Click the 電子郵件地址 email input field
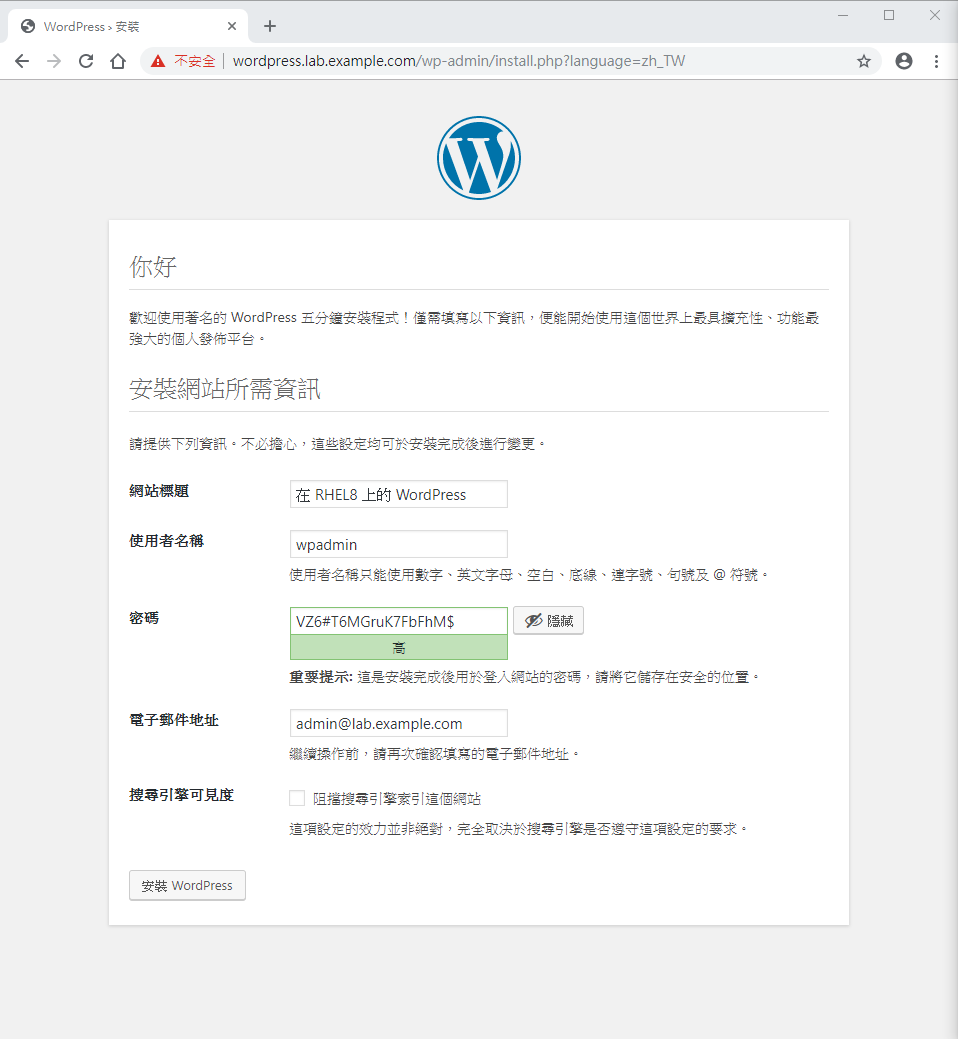This screenshot has height=1039, width=958. coord(399,723)
